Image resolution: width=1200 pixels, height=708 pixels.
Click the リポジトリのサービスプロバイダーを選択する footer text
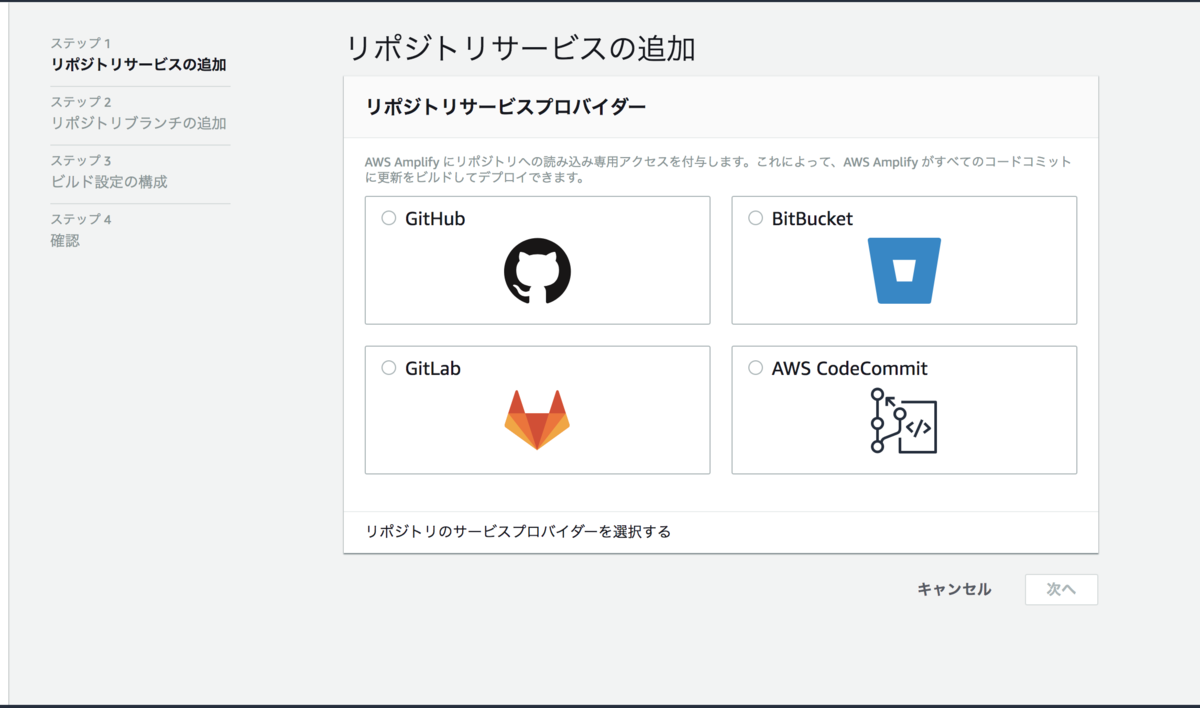518,532
